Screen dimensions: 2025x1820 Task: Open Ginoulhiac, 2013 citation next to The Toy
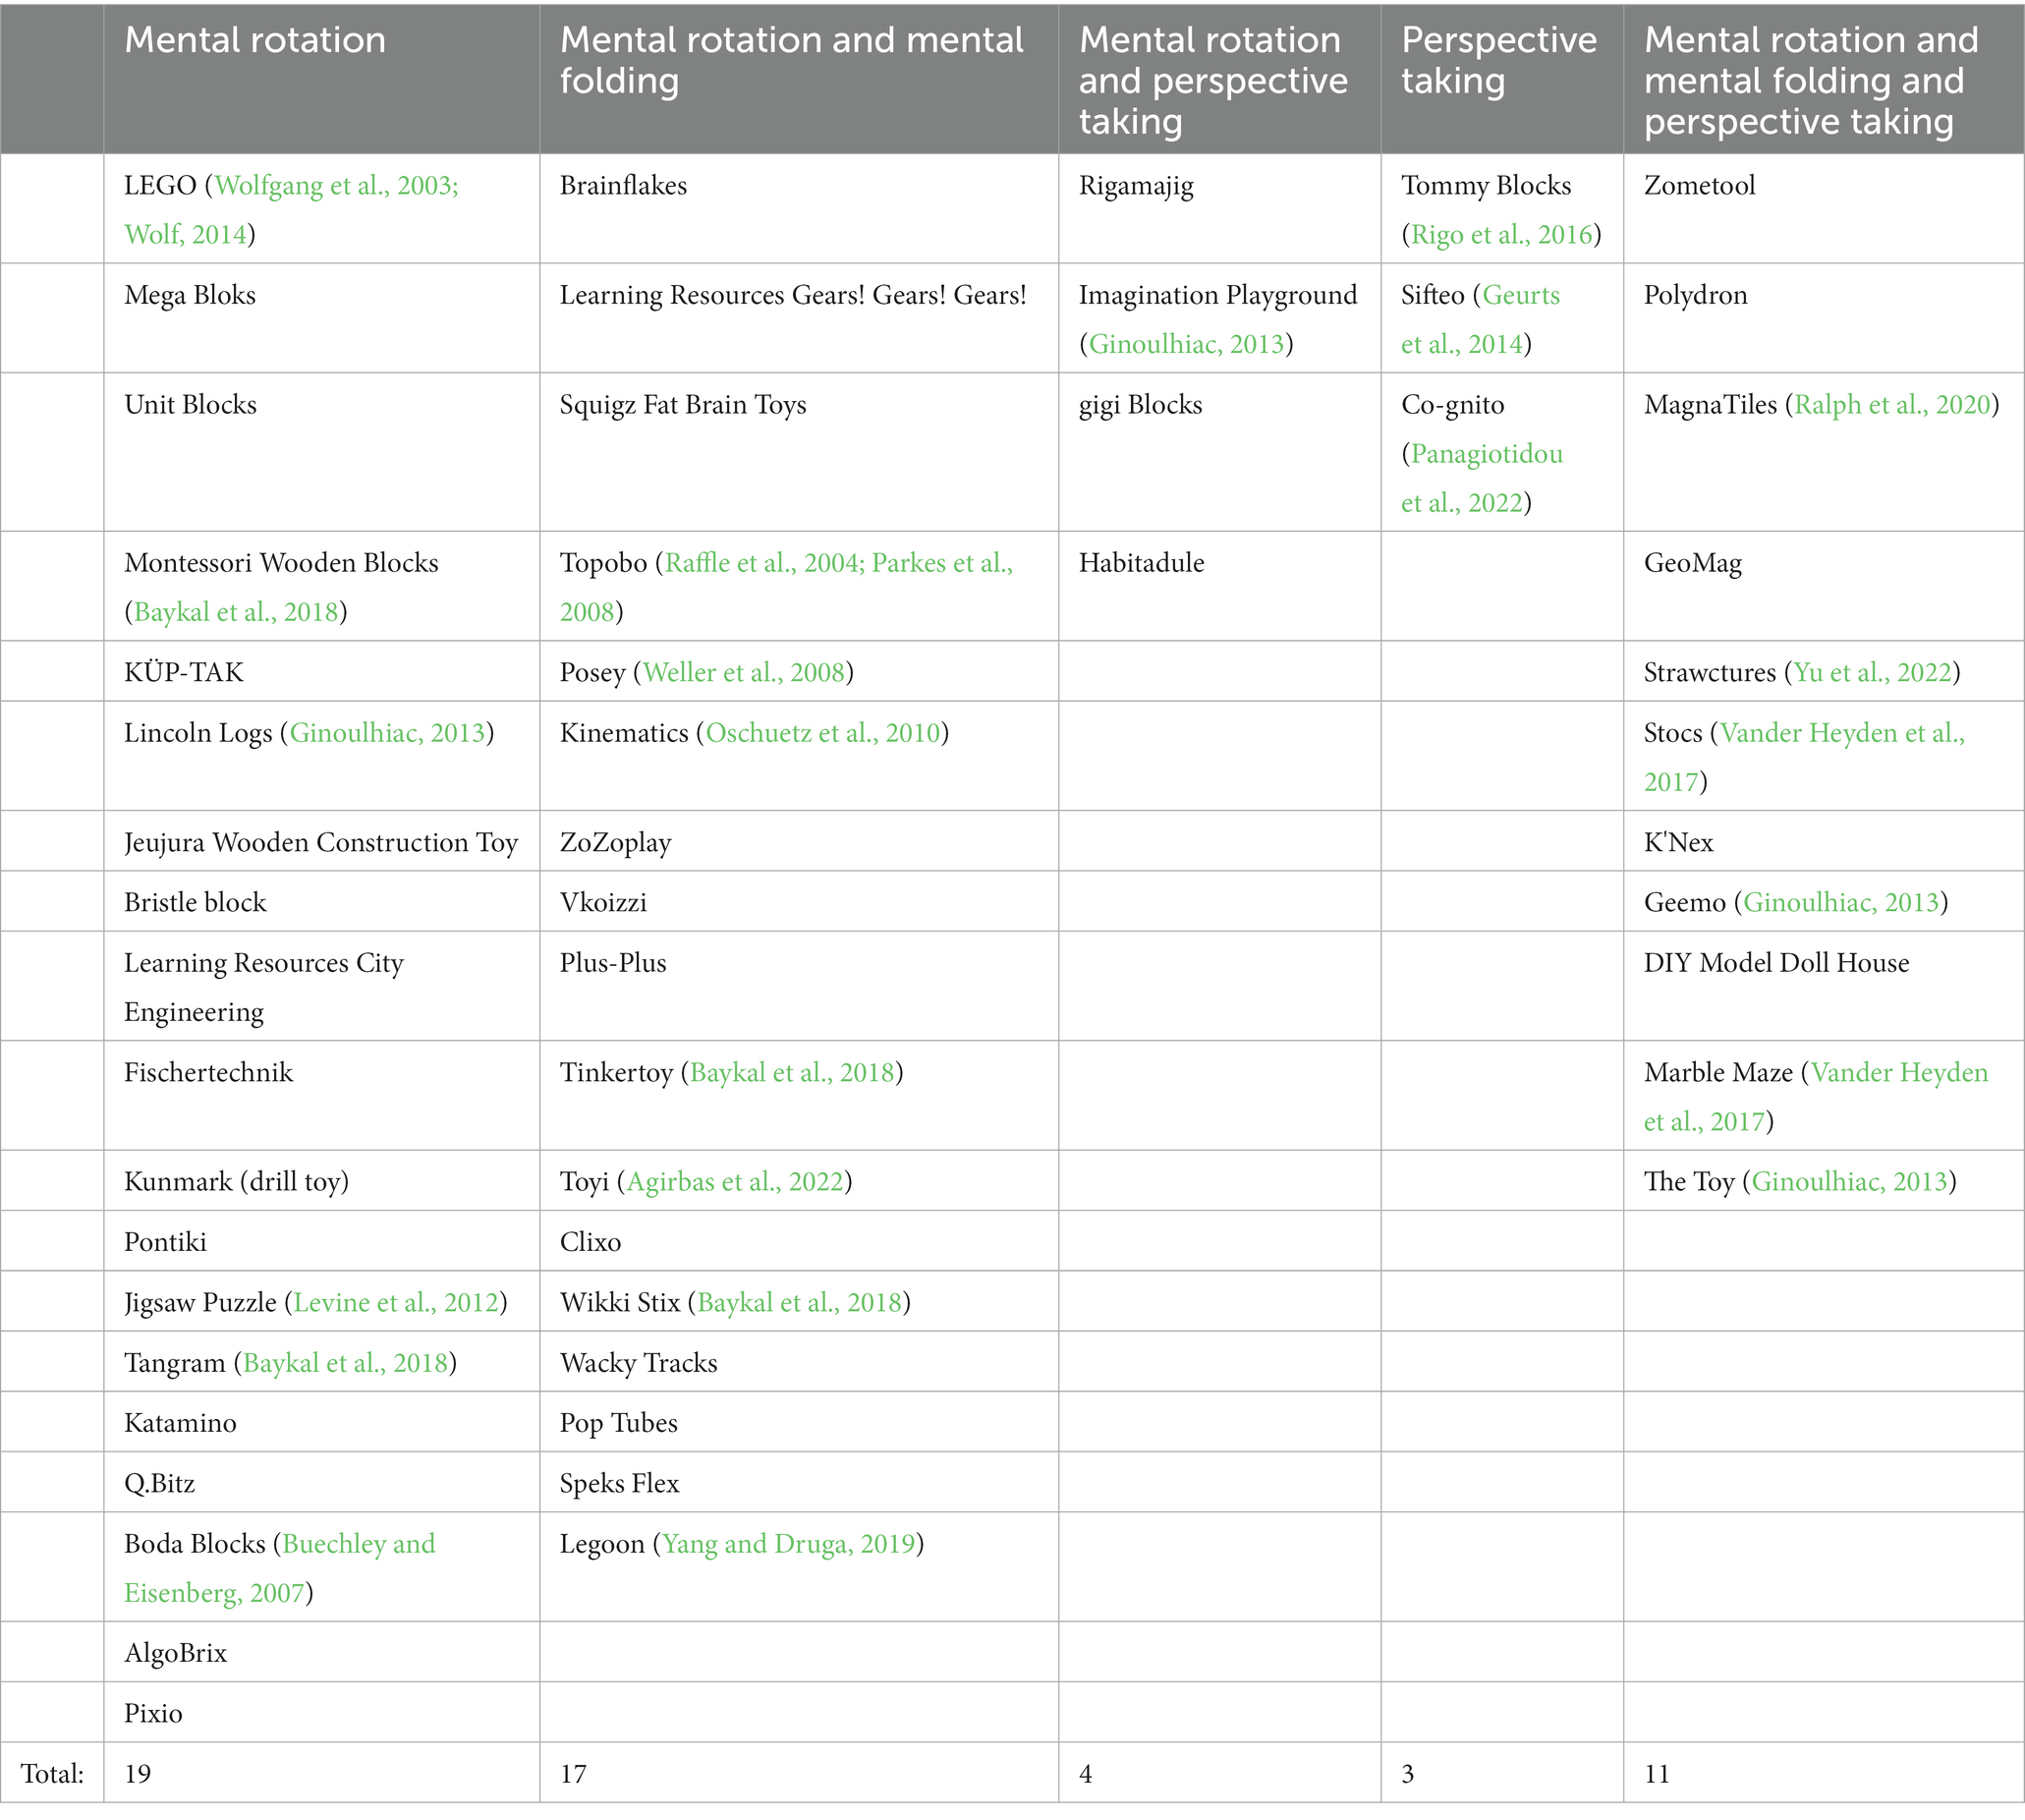click(x=1850, y=1182)
